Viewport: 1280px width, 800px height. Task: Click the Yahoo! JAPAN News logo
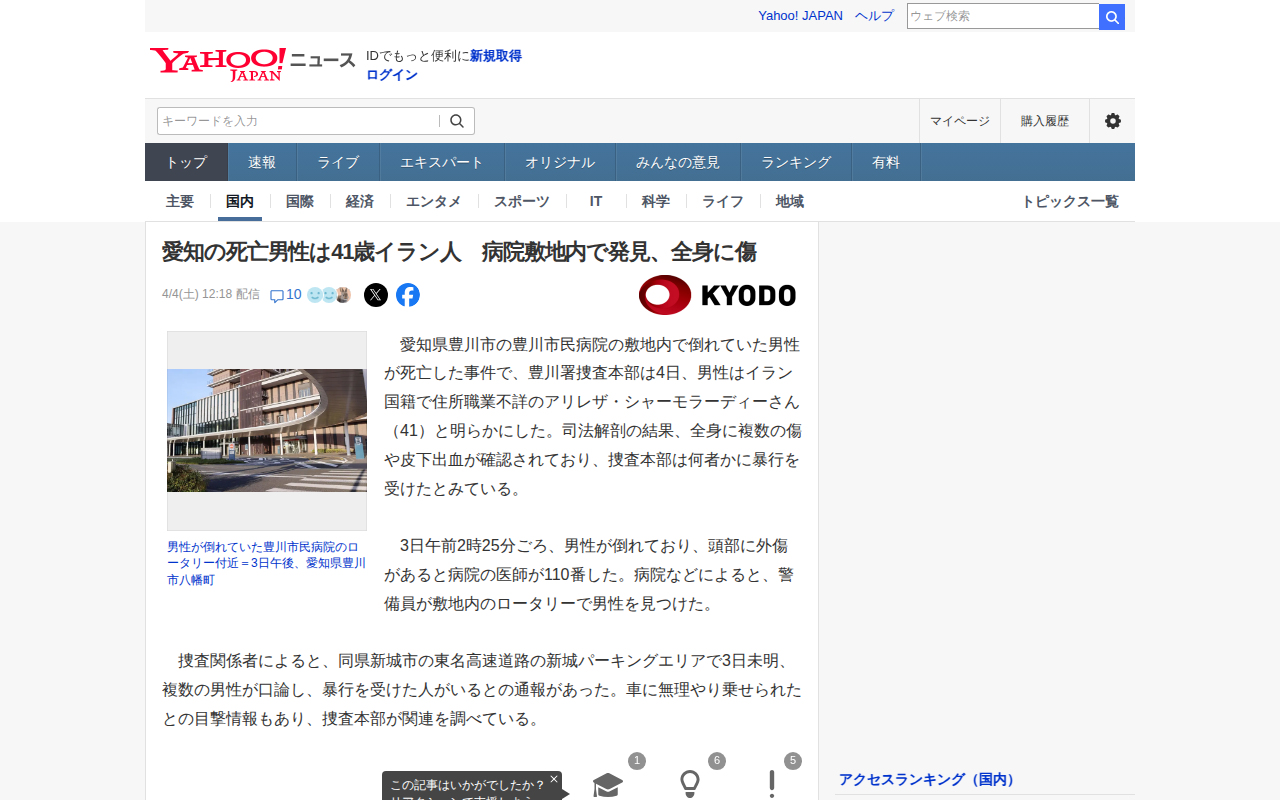[x=252, y=64]
